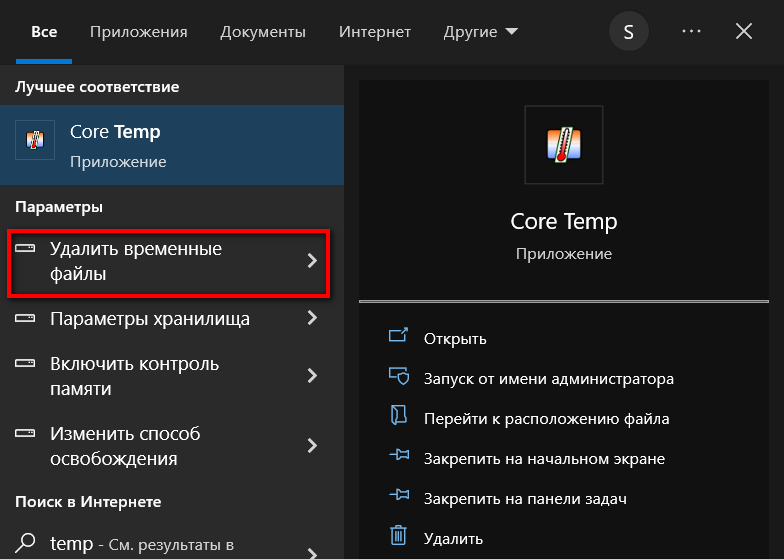784x559 pixels.
Task: Expand chevron next to Удалить временные файлы
Action: pos(312,260)
